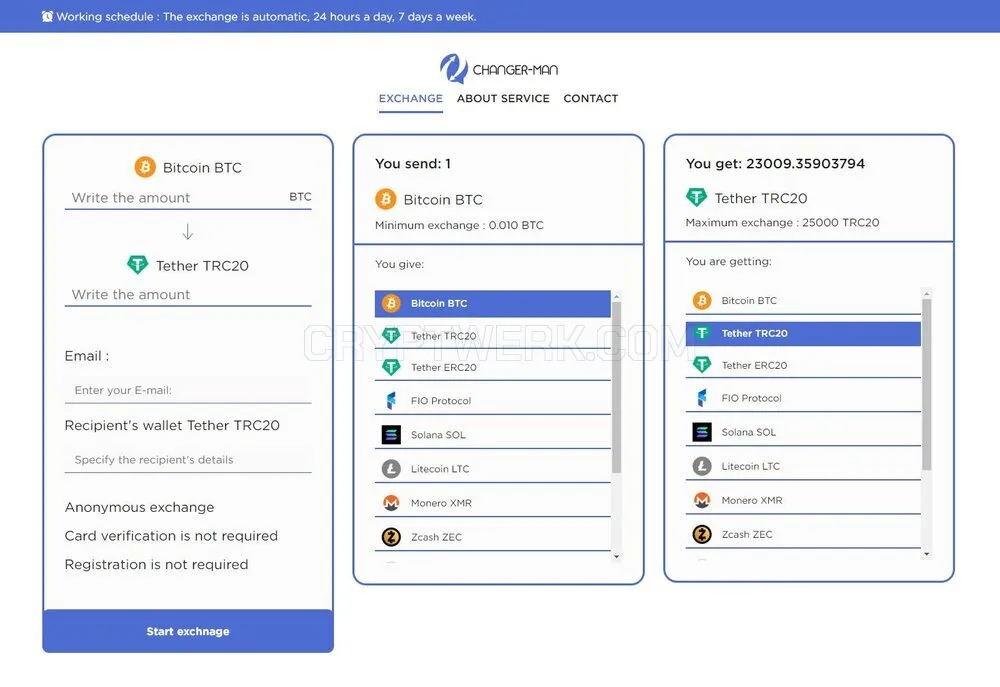Choose Monero XMR label in You are getting list

[x=752, y=500]
